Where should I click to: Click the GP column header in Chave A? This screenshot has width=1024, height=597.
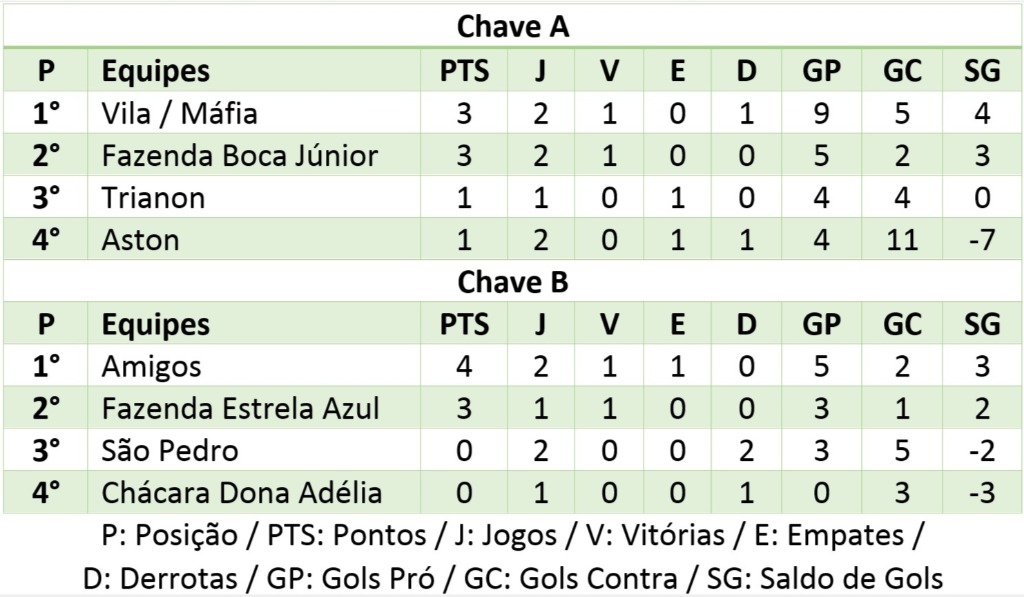[821, 71]
